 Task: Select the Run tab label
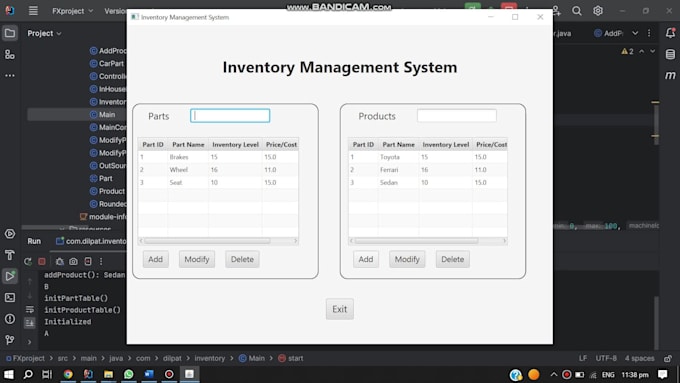click(x=34, y=241)
